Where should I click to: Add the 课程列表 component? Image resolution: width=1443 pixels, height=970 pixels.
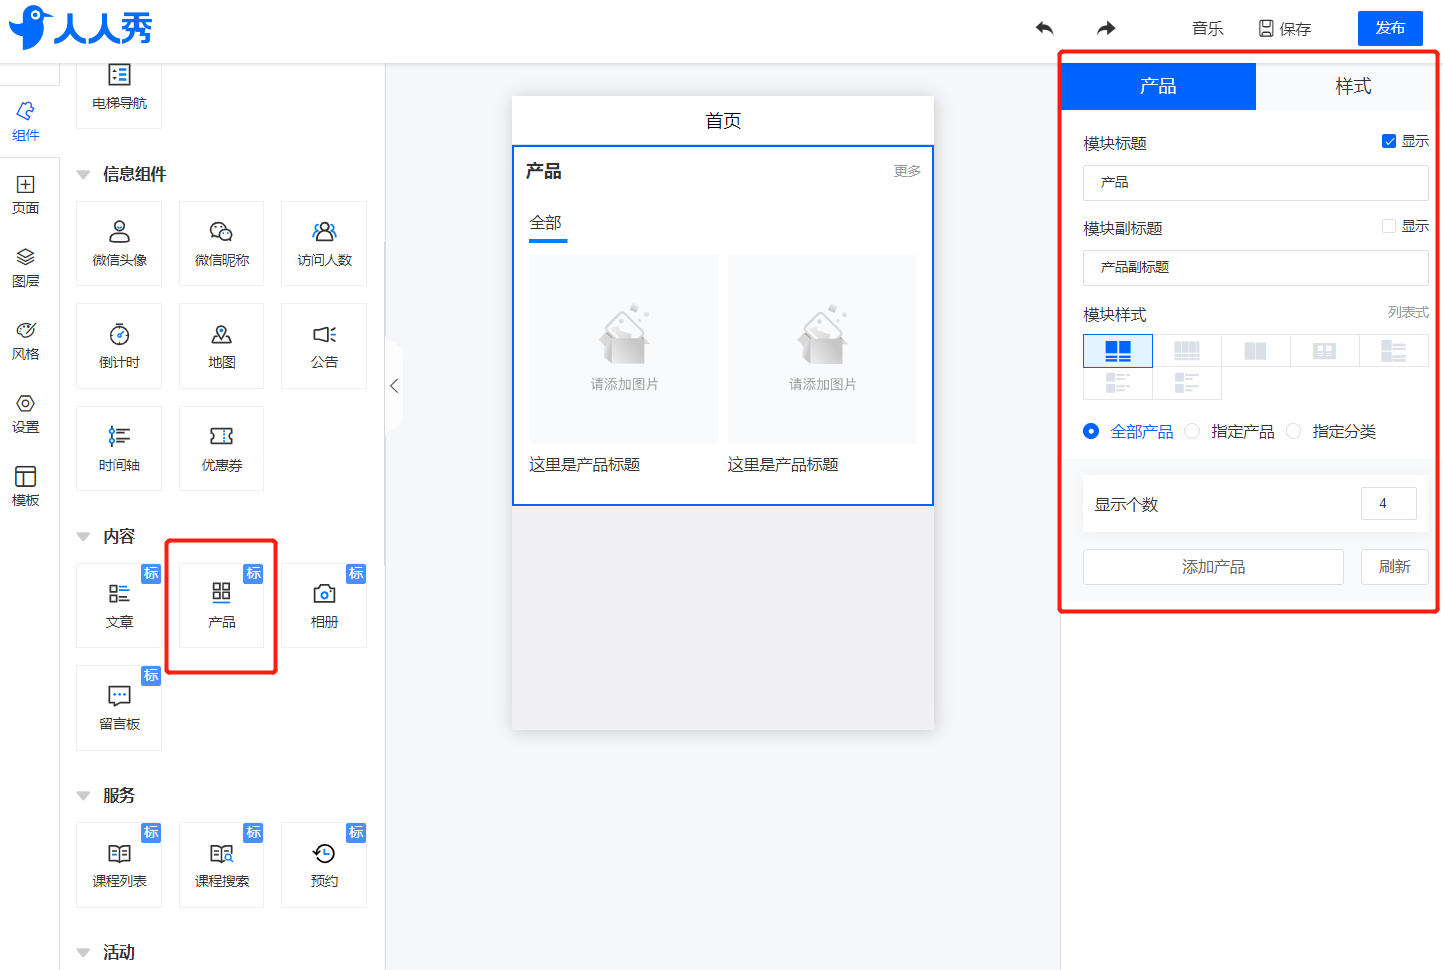click(119, 865)
